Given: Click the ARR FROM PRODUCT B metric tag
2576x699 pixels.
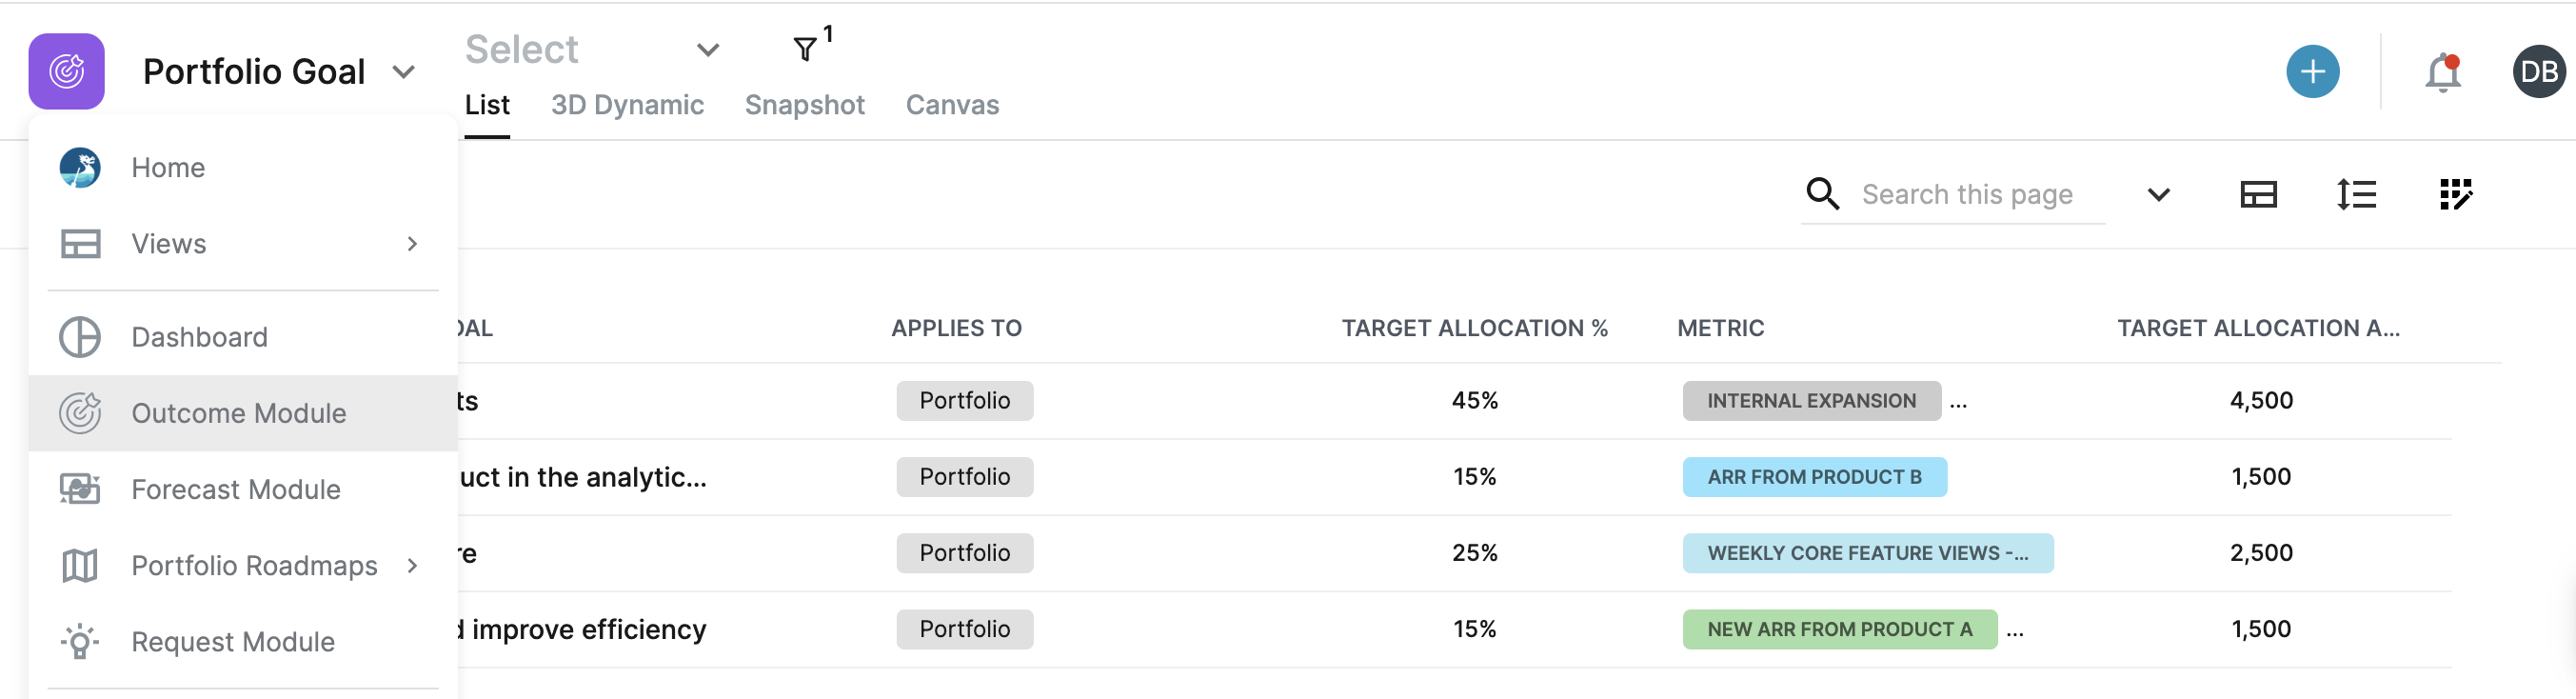Looking at the screenshot, I should (x=1814, y=477).
